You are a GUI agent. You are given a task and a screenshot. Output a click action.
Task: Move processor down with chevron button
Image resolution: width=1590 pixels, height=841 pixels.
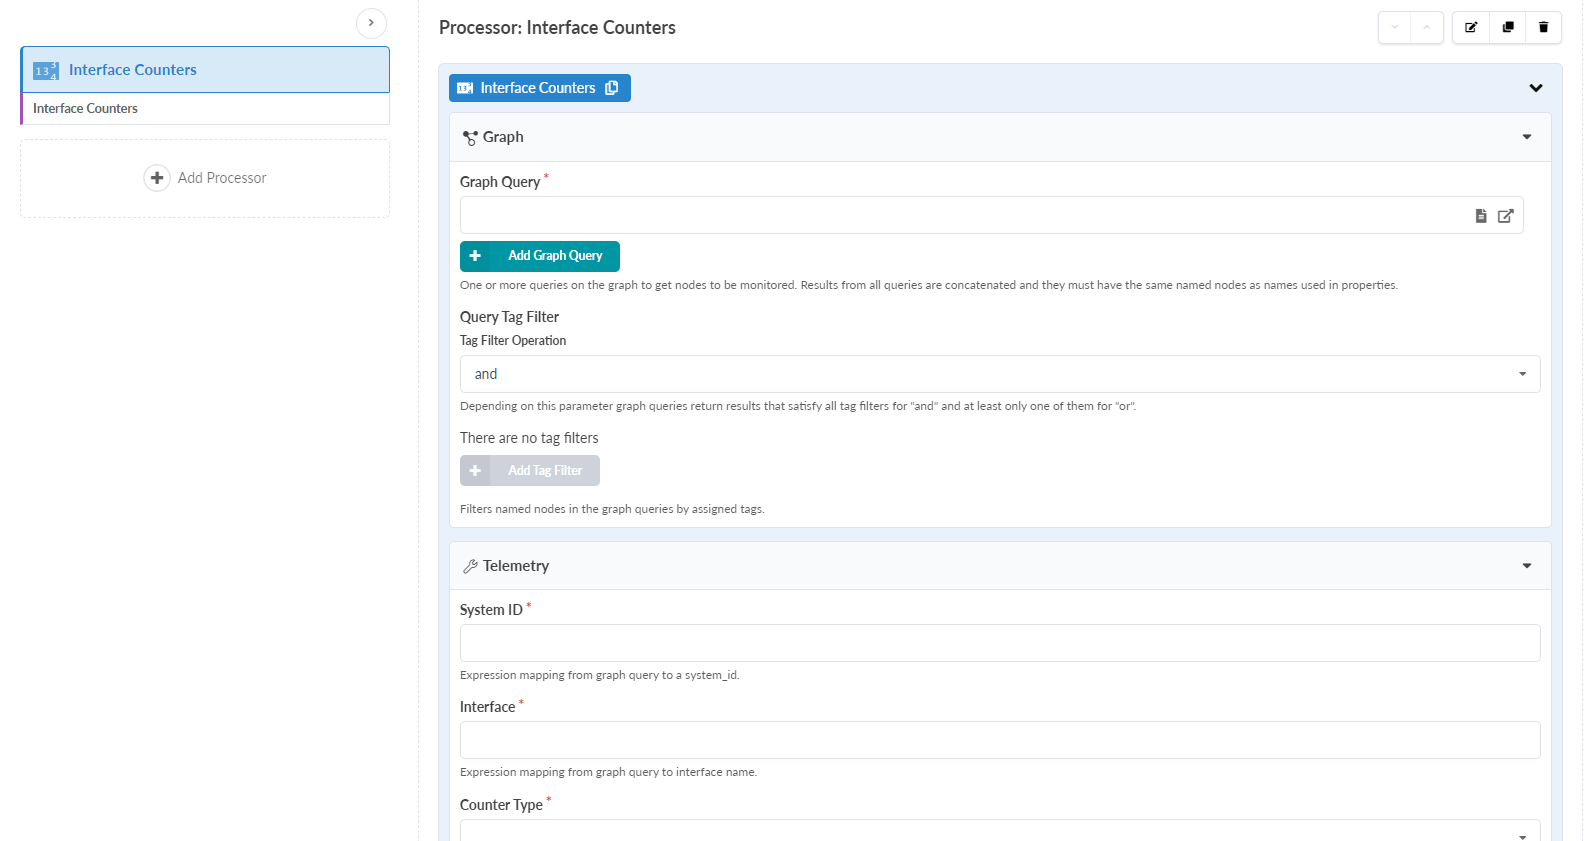pyautogui.click(x=1395, y=27)
